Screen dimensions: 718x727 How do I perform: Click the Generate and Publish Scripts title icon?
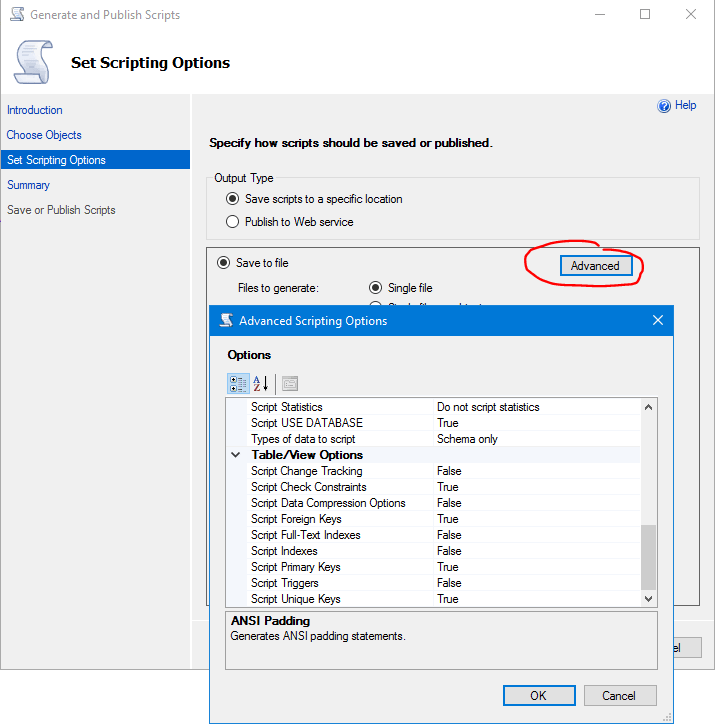[x=17, y=14]
